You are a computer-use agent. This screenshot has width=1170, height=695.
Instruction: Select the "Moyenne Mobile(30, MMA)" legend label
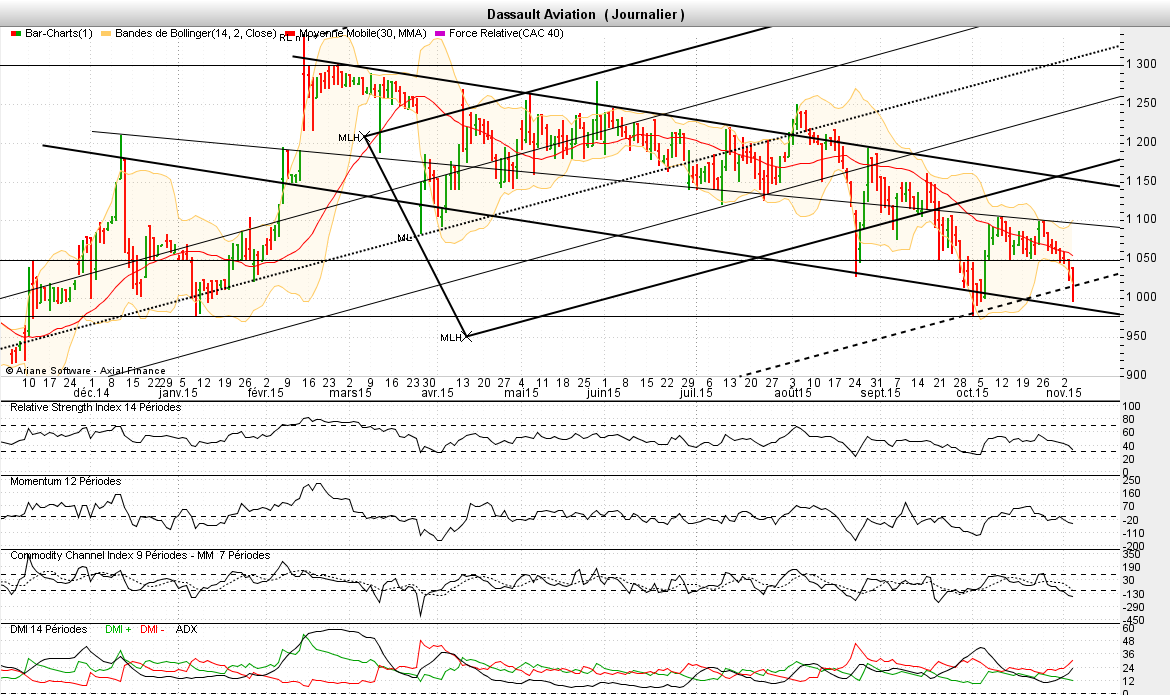click(x=363, y=34)
